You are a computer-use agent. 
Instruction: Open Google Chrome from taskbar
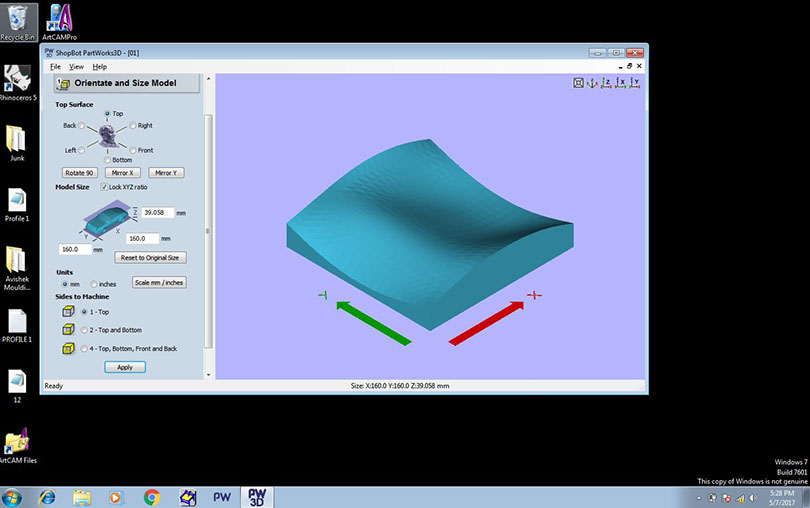tap(151, 498)
